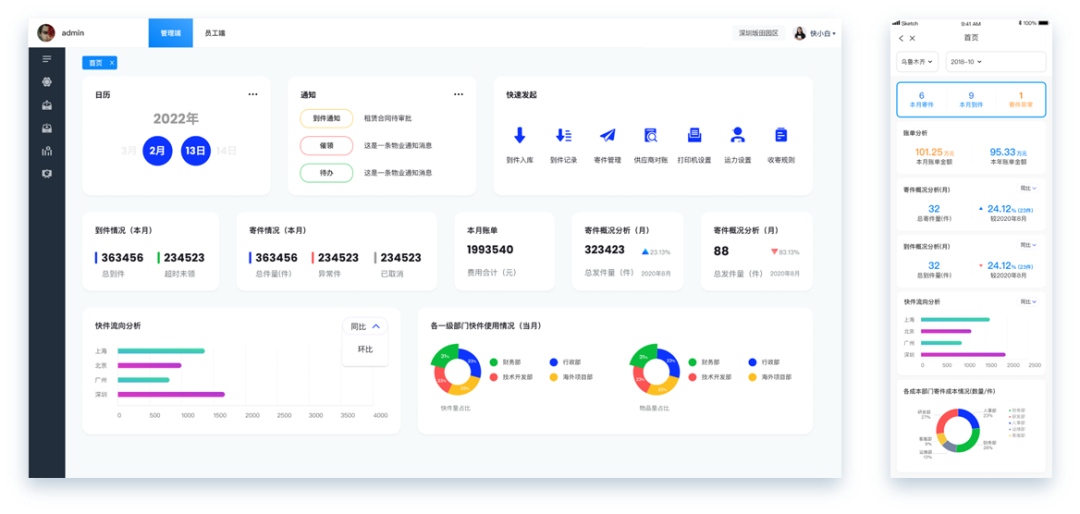The image size is (1080, 514).
Task: Select the faded 14日 in calendar
Action: (227, 151)
